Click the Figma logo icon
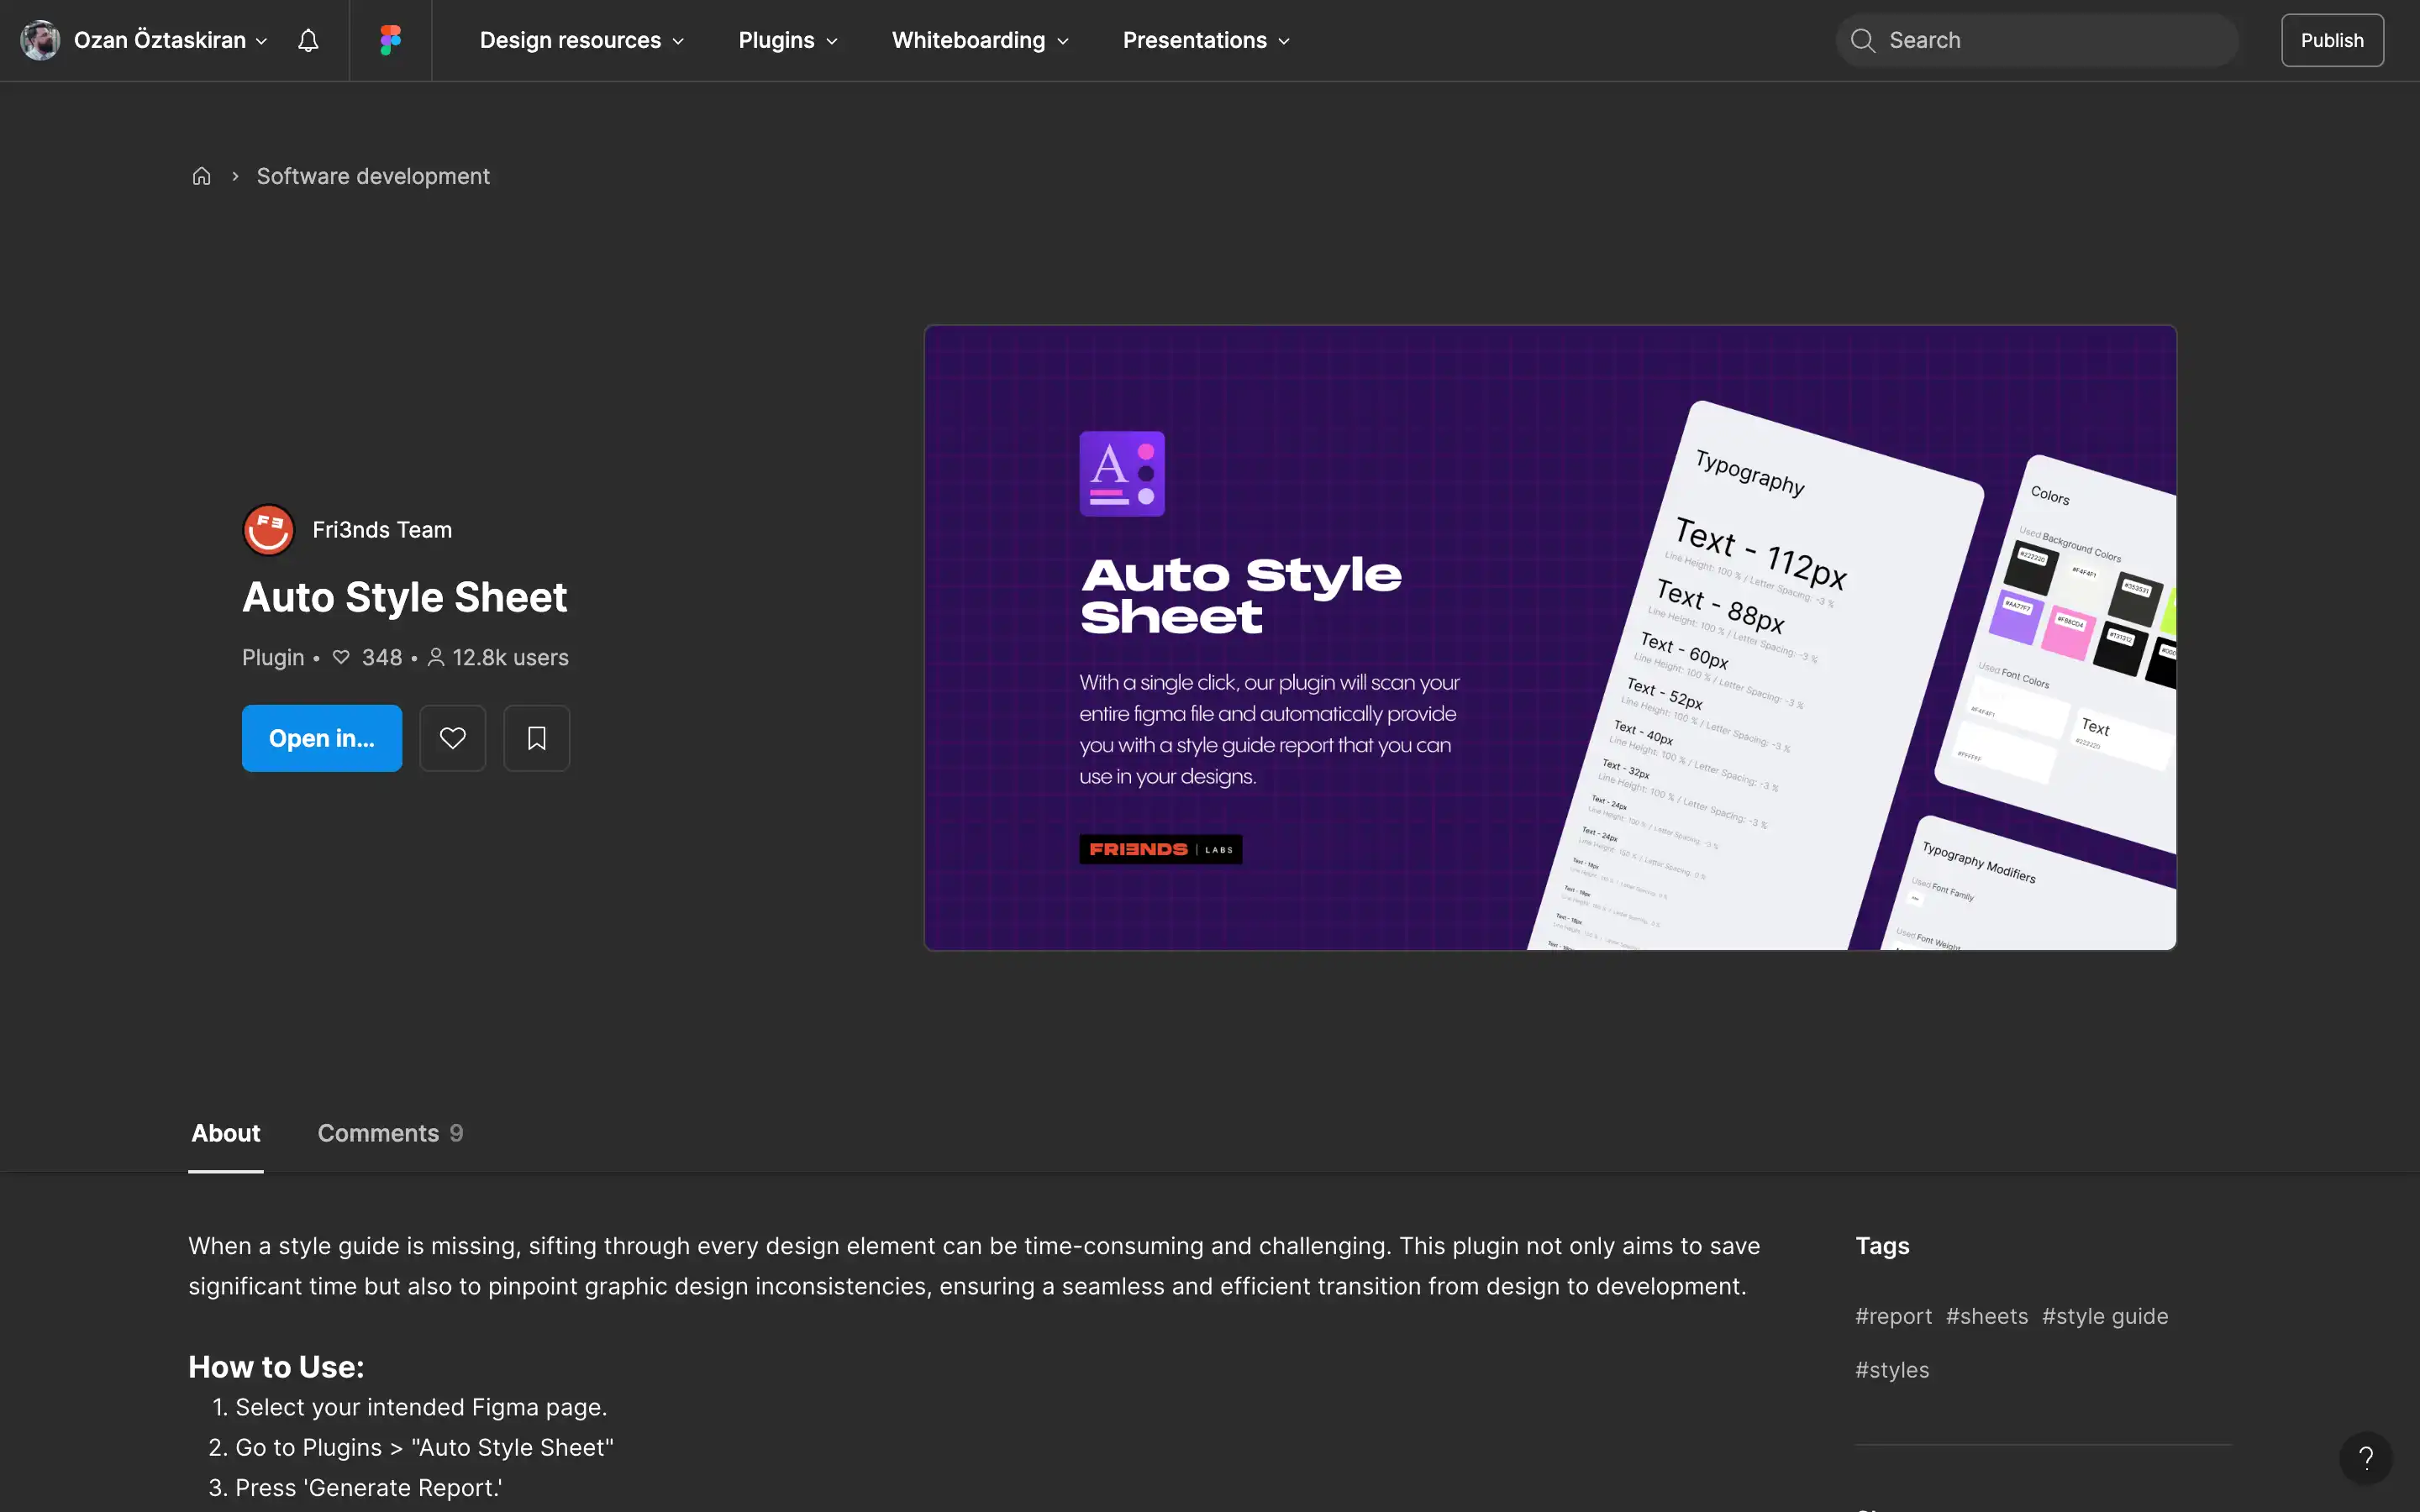This screenshot has height=1512, width=2420. (x=390, y=40)
